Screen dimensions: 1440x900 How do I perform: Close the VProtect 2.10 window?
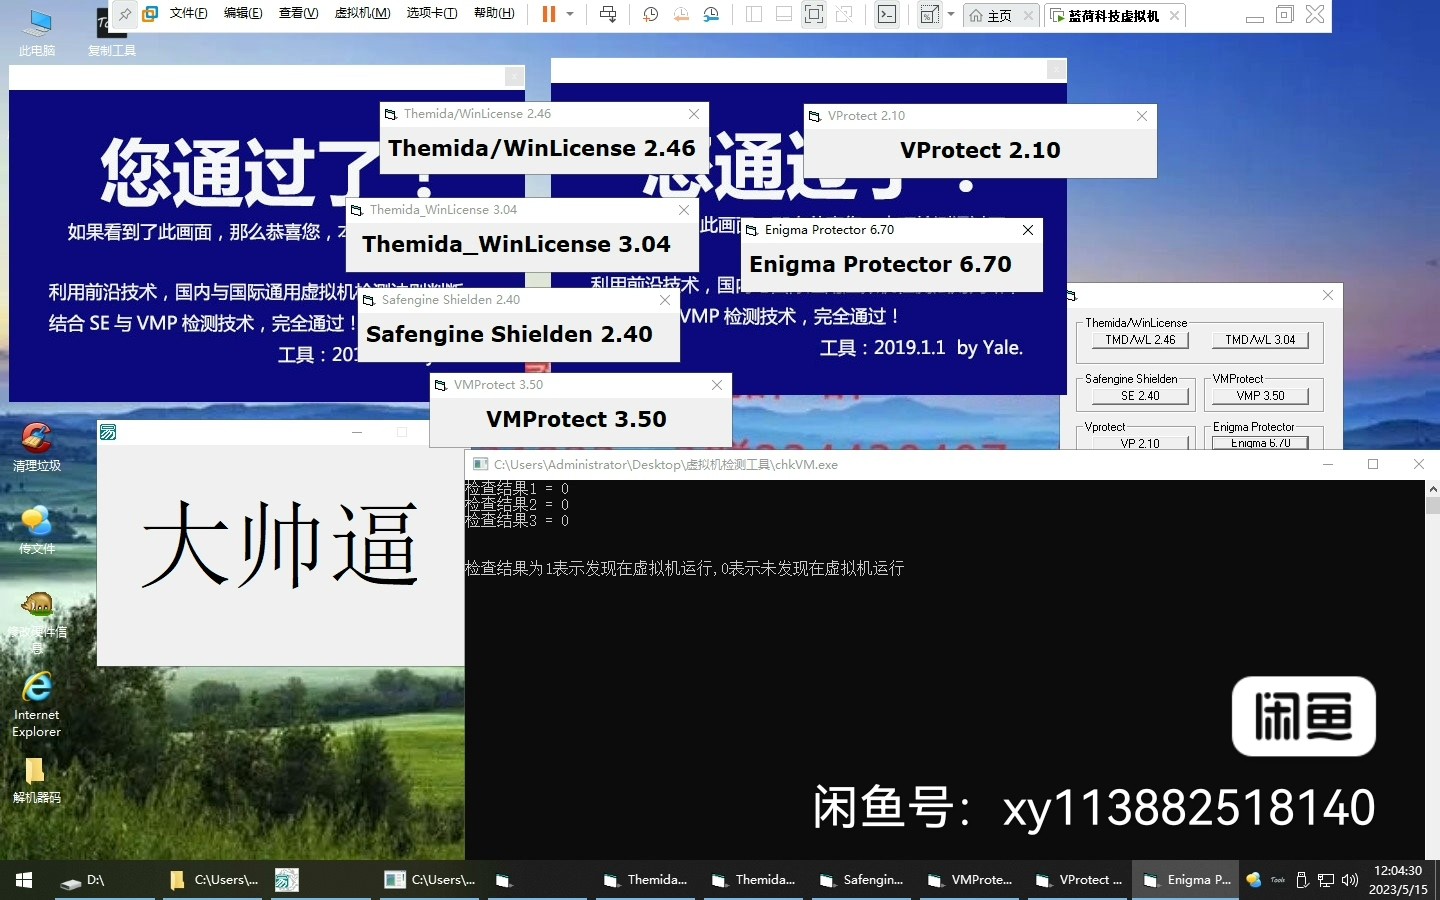[x=1142, y=116]
